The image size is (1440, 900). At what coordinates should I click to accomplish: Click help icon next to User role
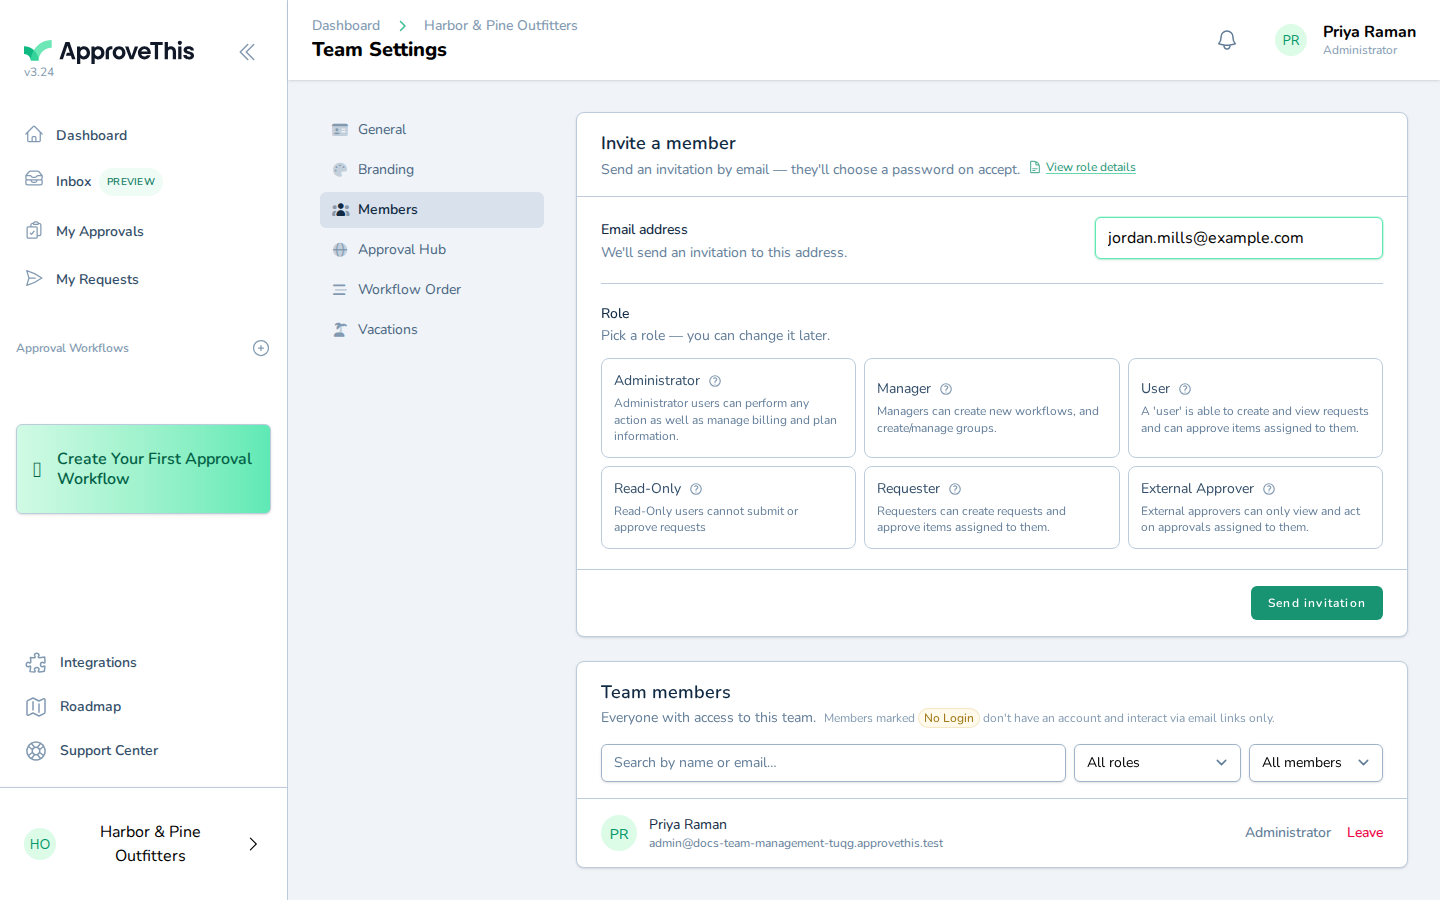(x=1185, y=389)
